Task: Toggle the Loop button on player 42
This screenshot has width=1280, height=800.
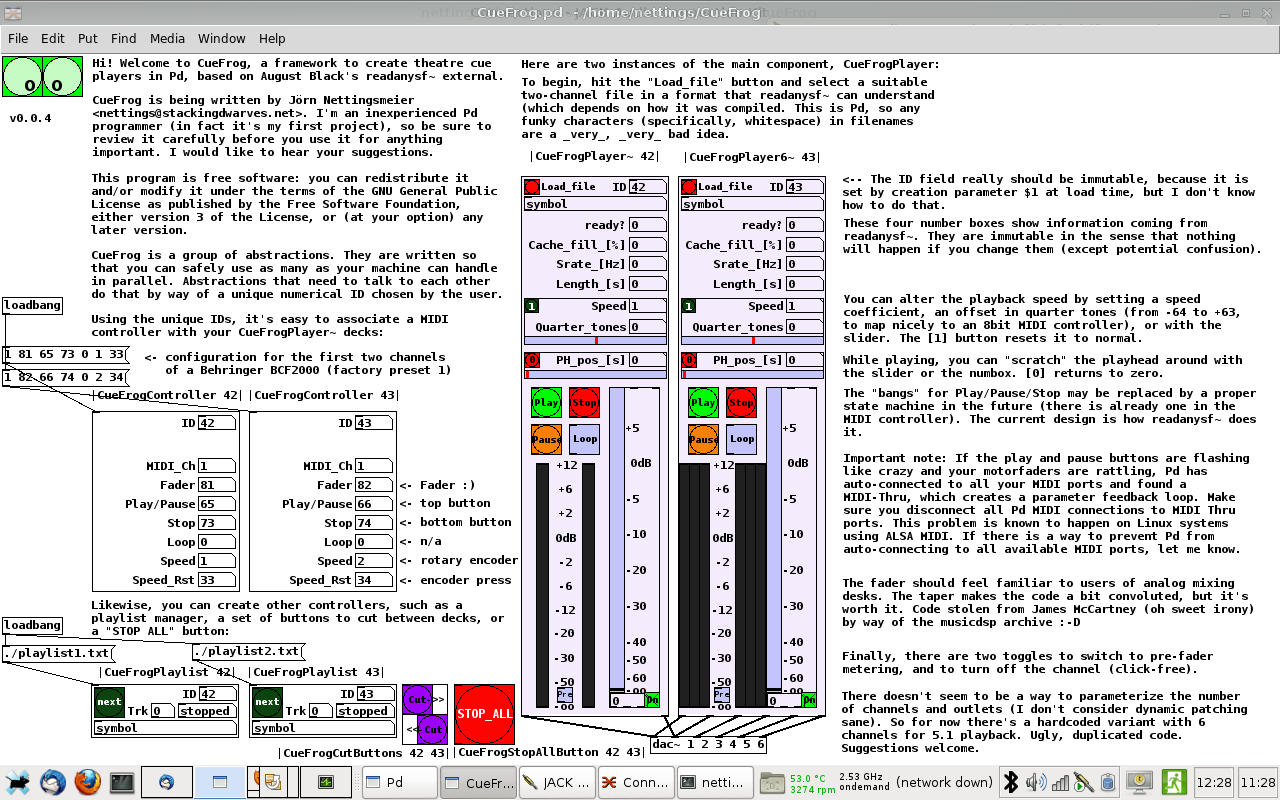Action: click(584, 439)
